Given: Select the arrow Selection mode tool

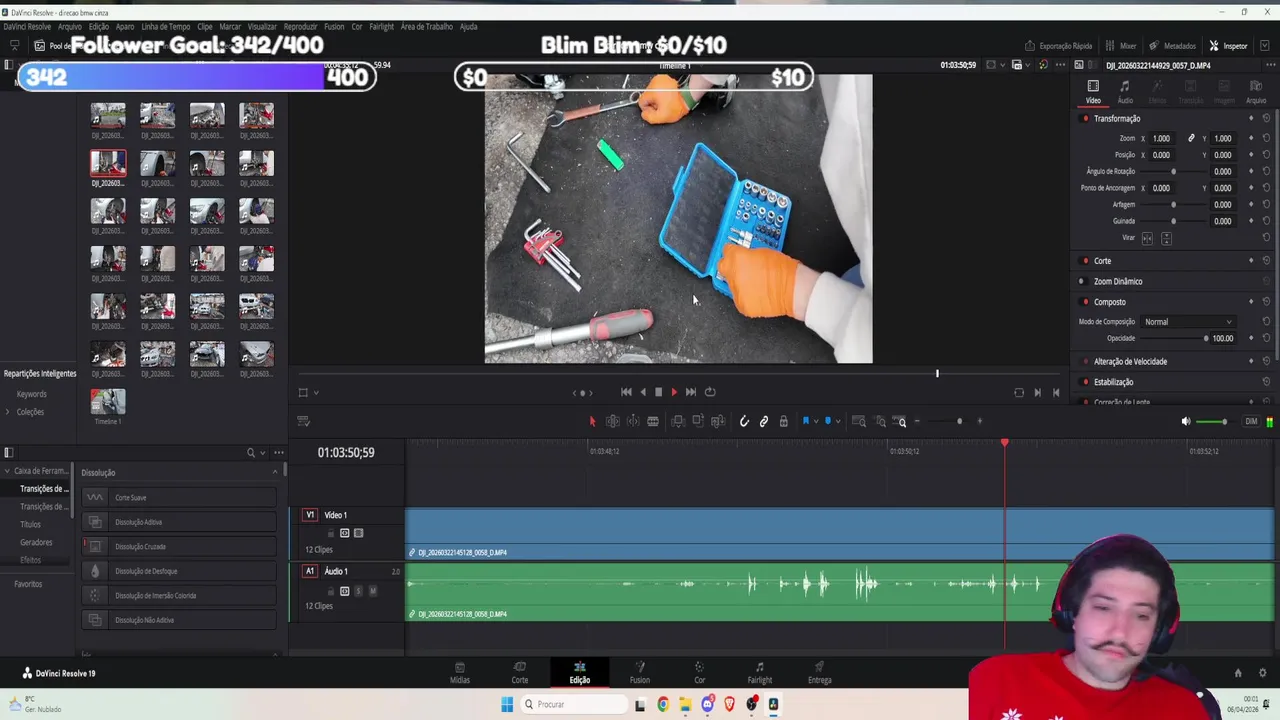Looking at the screenshot, I should [592, 422].
